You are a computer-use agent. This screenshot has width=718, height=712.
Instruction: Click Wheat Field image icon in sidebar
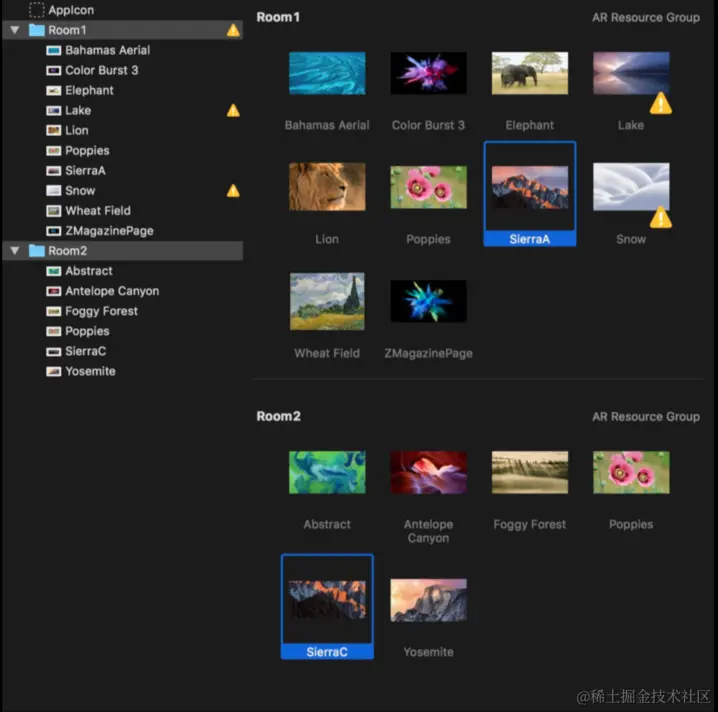(54, 211)
